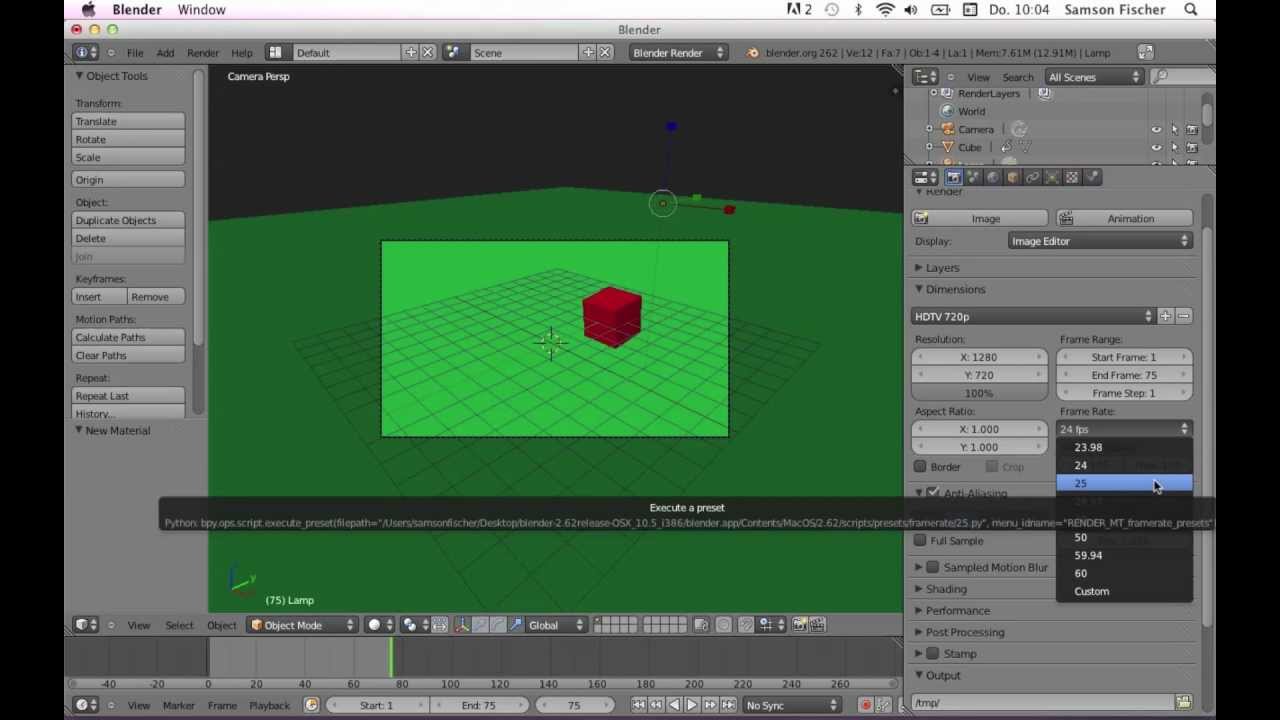The image size is (1280, 720).
Task: Open the pivot point selector icon
Action: point(415,625)
